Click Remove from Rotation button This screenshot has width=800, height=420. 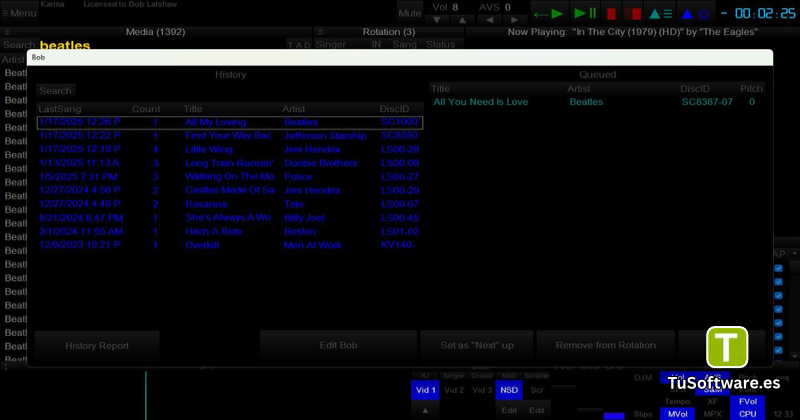(x=606, y=345)
